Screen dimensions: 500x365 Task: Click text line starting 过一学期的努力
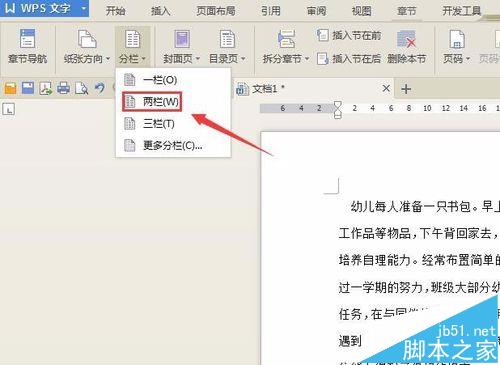pyautogui.click(x=419, y=287)
